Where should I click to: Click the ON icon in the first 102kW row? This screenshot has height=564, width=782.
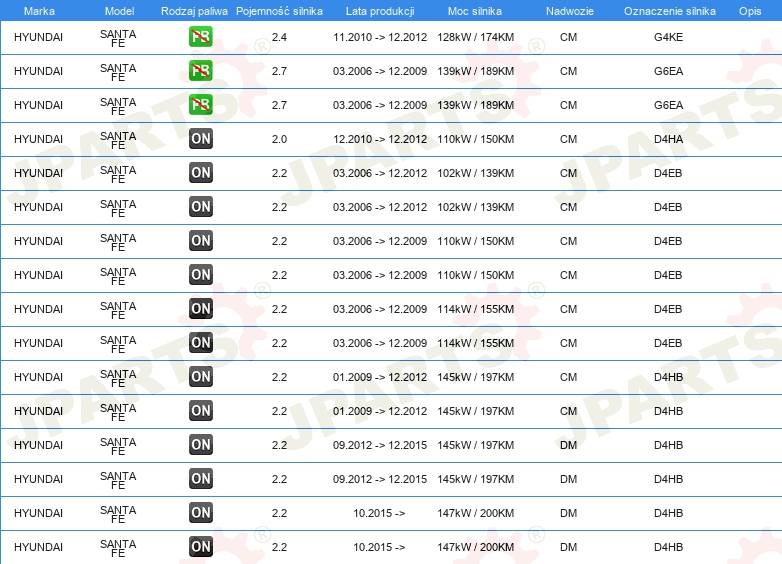click(200, 173)
